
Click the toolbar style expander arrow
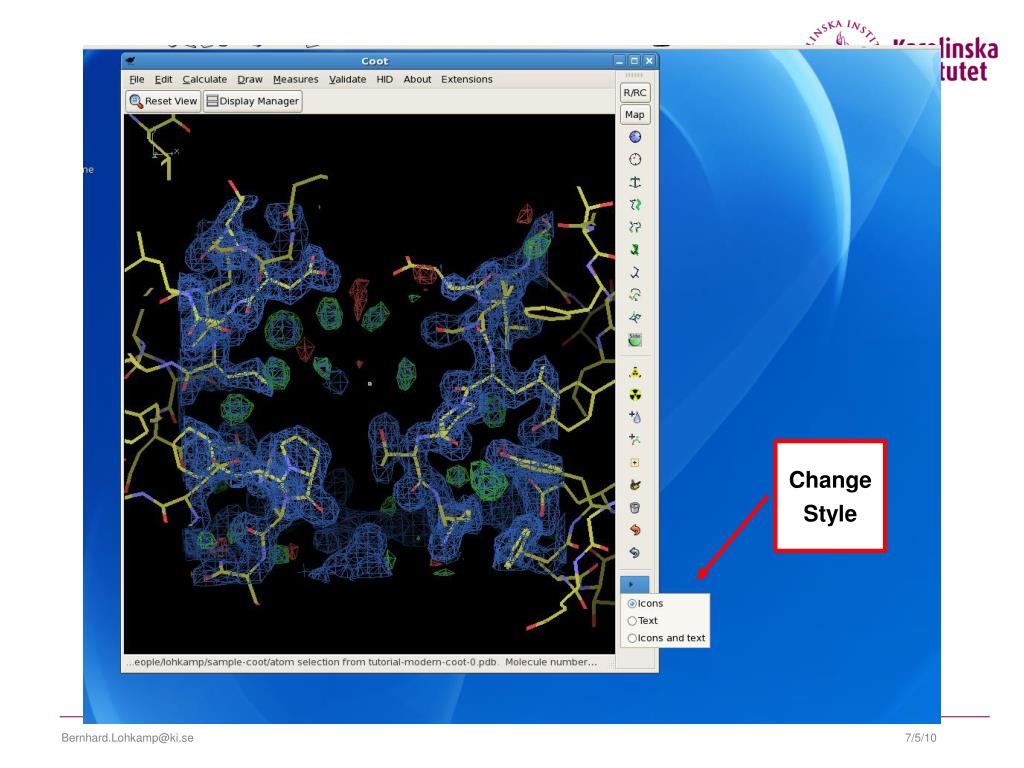(x=634, y=584)
